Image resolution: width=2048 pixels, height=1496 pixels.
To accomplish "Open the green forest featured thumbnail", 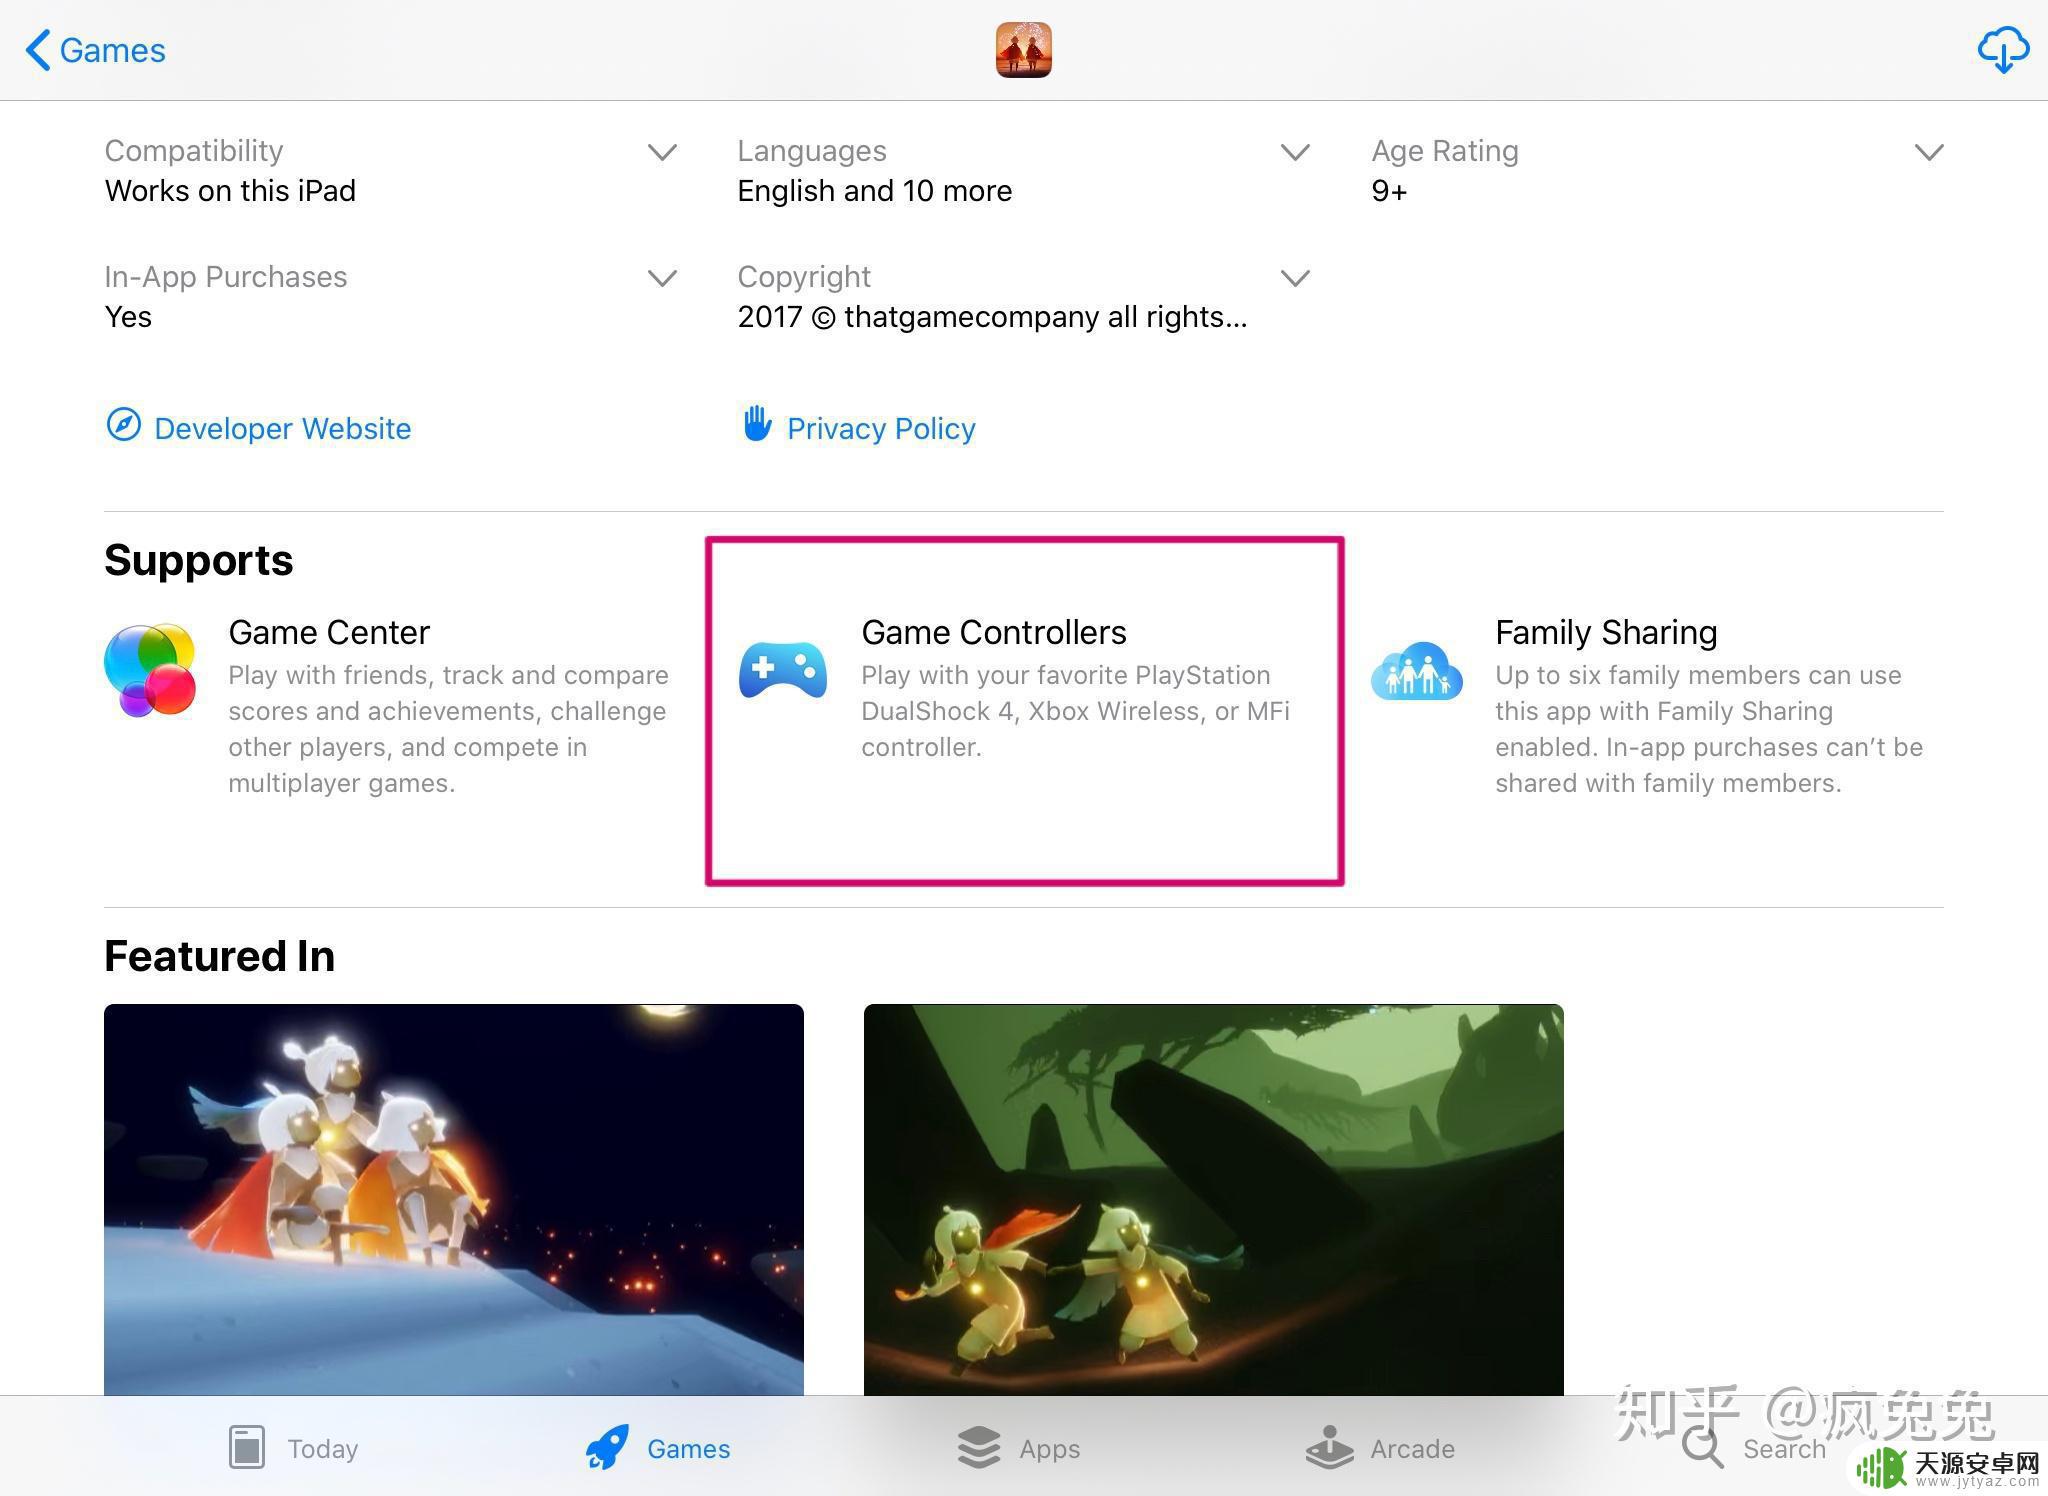I will (1214, 1200).
